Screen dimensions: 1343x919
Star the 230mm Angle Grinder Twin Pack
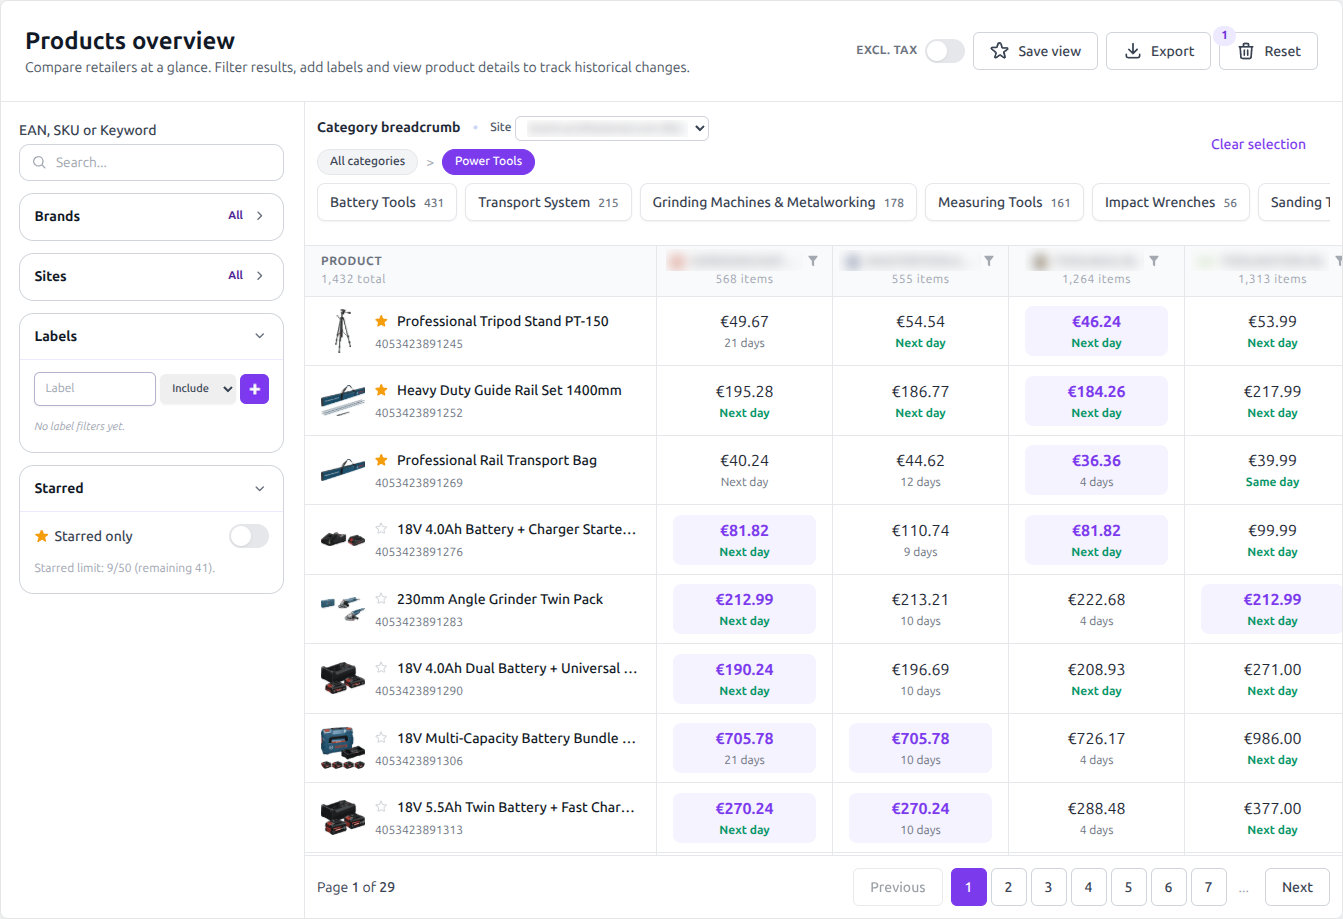[x=381, y=599]
